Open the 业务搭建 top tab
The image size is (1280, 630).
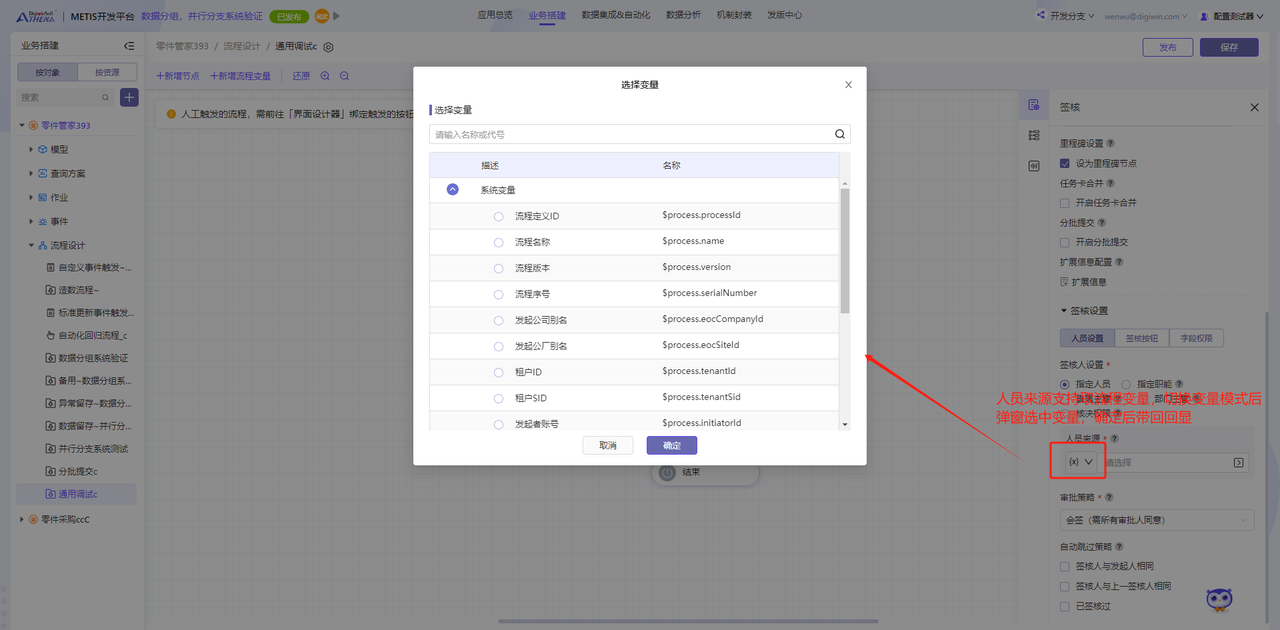(x=547, y=15)
